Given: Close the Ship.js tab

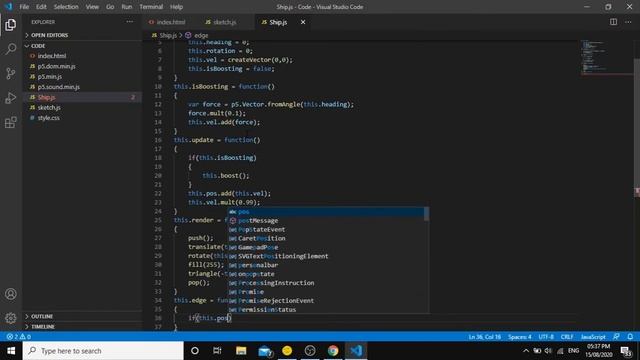Looking at the screenshot, I should point(303,22).
